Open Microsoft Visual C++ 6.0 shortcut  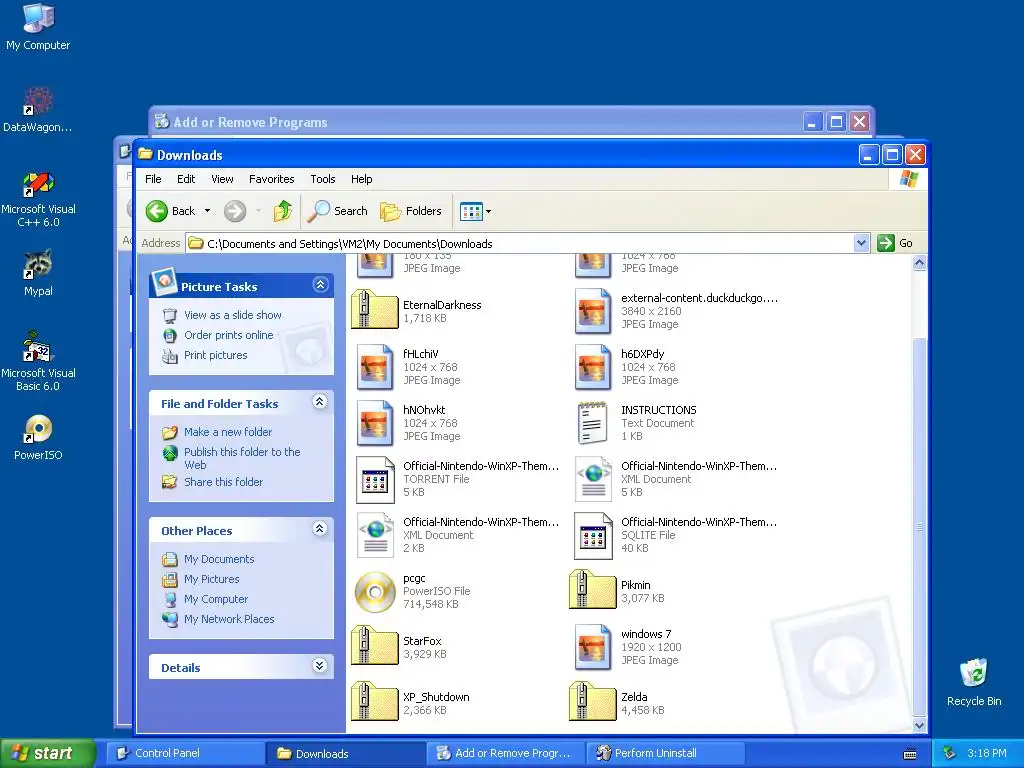pos(38,199)
